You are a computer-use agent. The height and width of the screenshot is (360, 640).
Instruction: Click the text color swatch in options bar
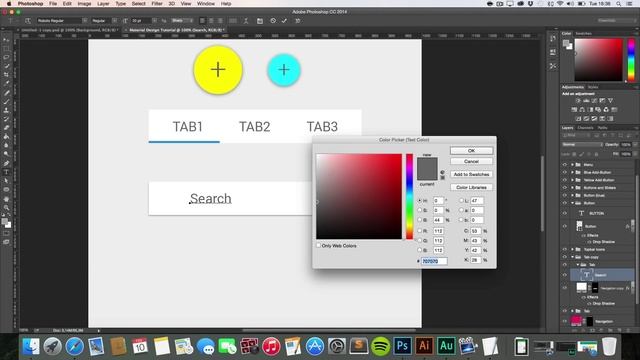[x=233, y=20]
